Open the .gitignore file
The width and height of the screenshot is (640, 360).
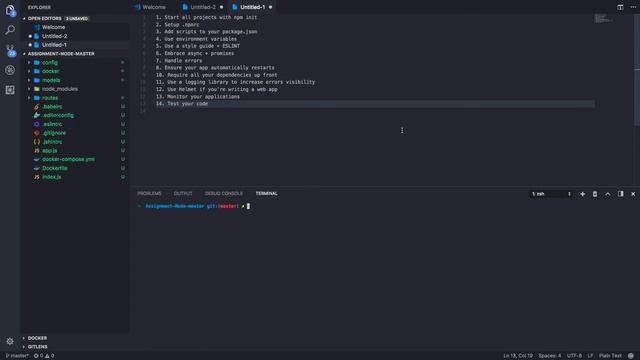coord(54,133)
